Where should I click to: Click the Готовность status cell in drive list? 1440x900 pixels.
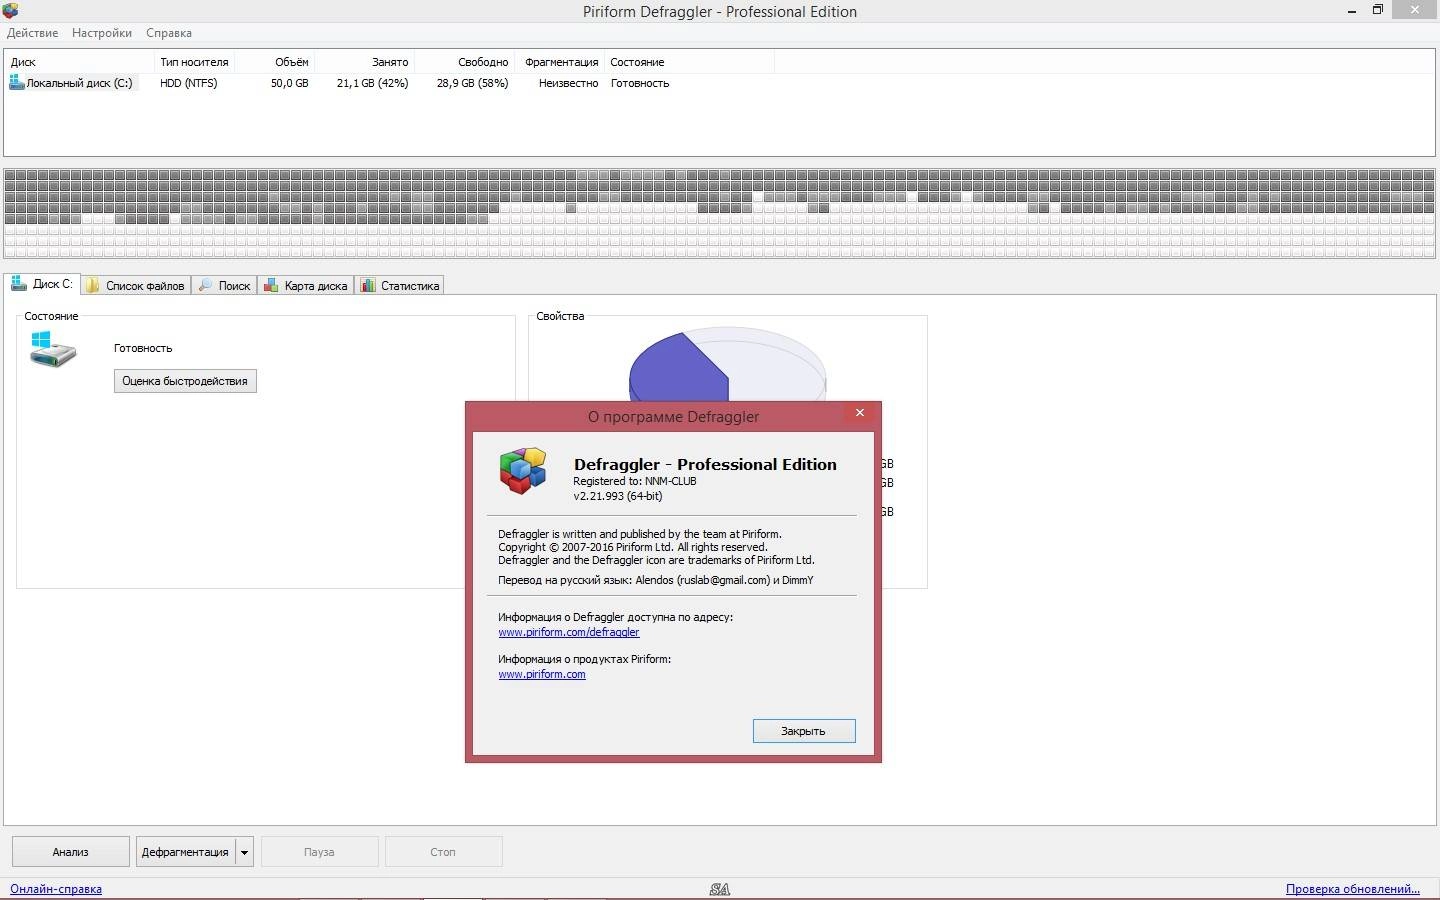coord(640,83)
